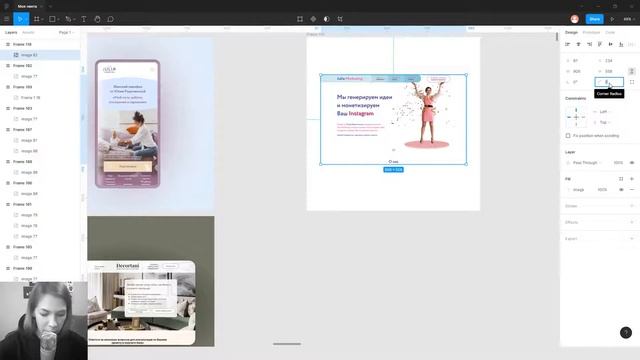Click Align Right icon
This screenshot has height=360, width=640.
point(589,44)
